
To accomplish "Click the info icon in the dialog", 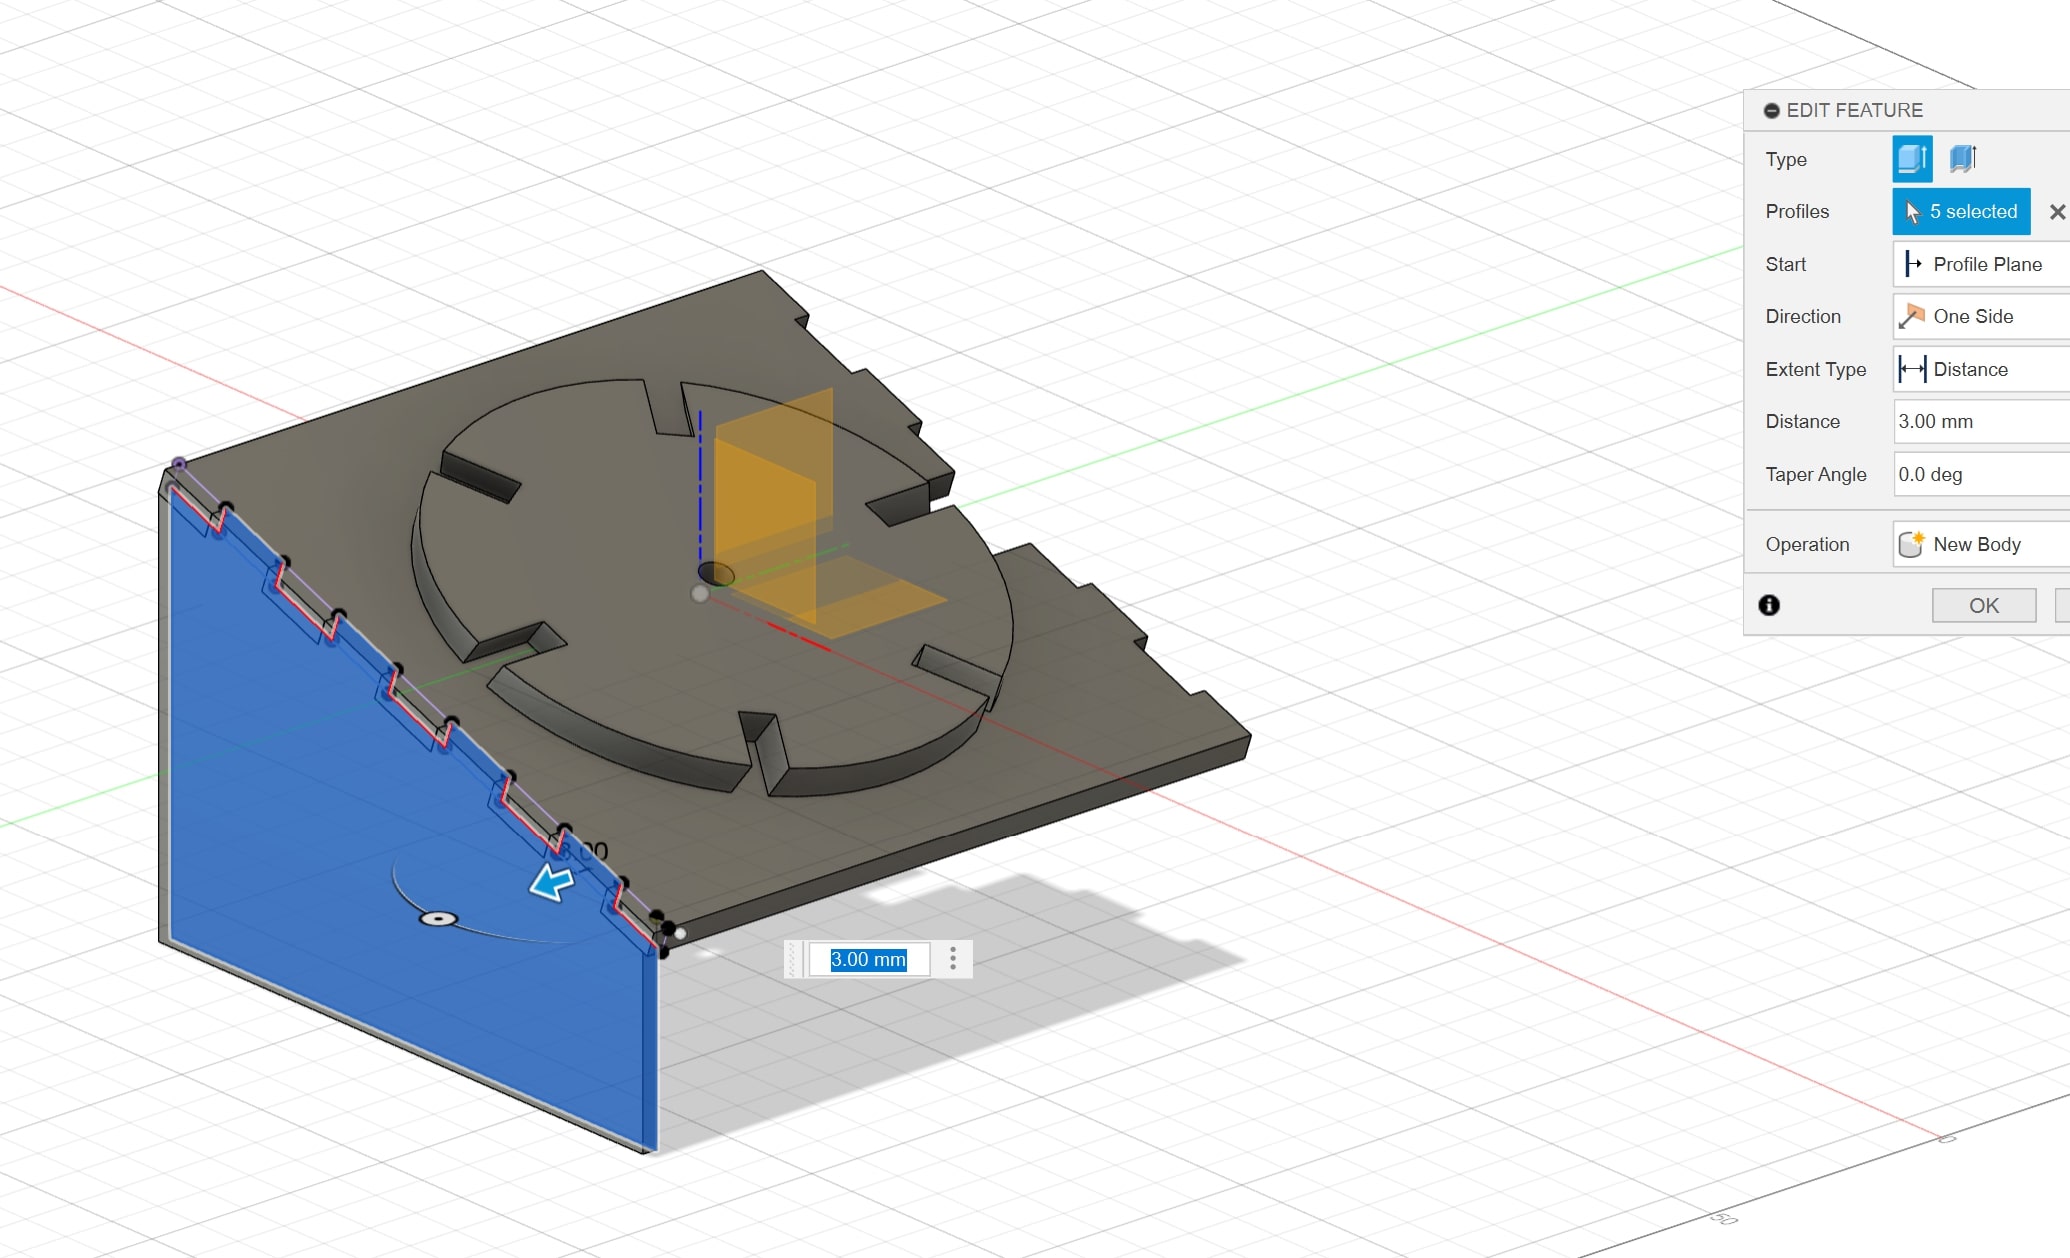I will tap(1769, 605).
